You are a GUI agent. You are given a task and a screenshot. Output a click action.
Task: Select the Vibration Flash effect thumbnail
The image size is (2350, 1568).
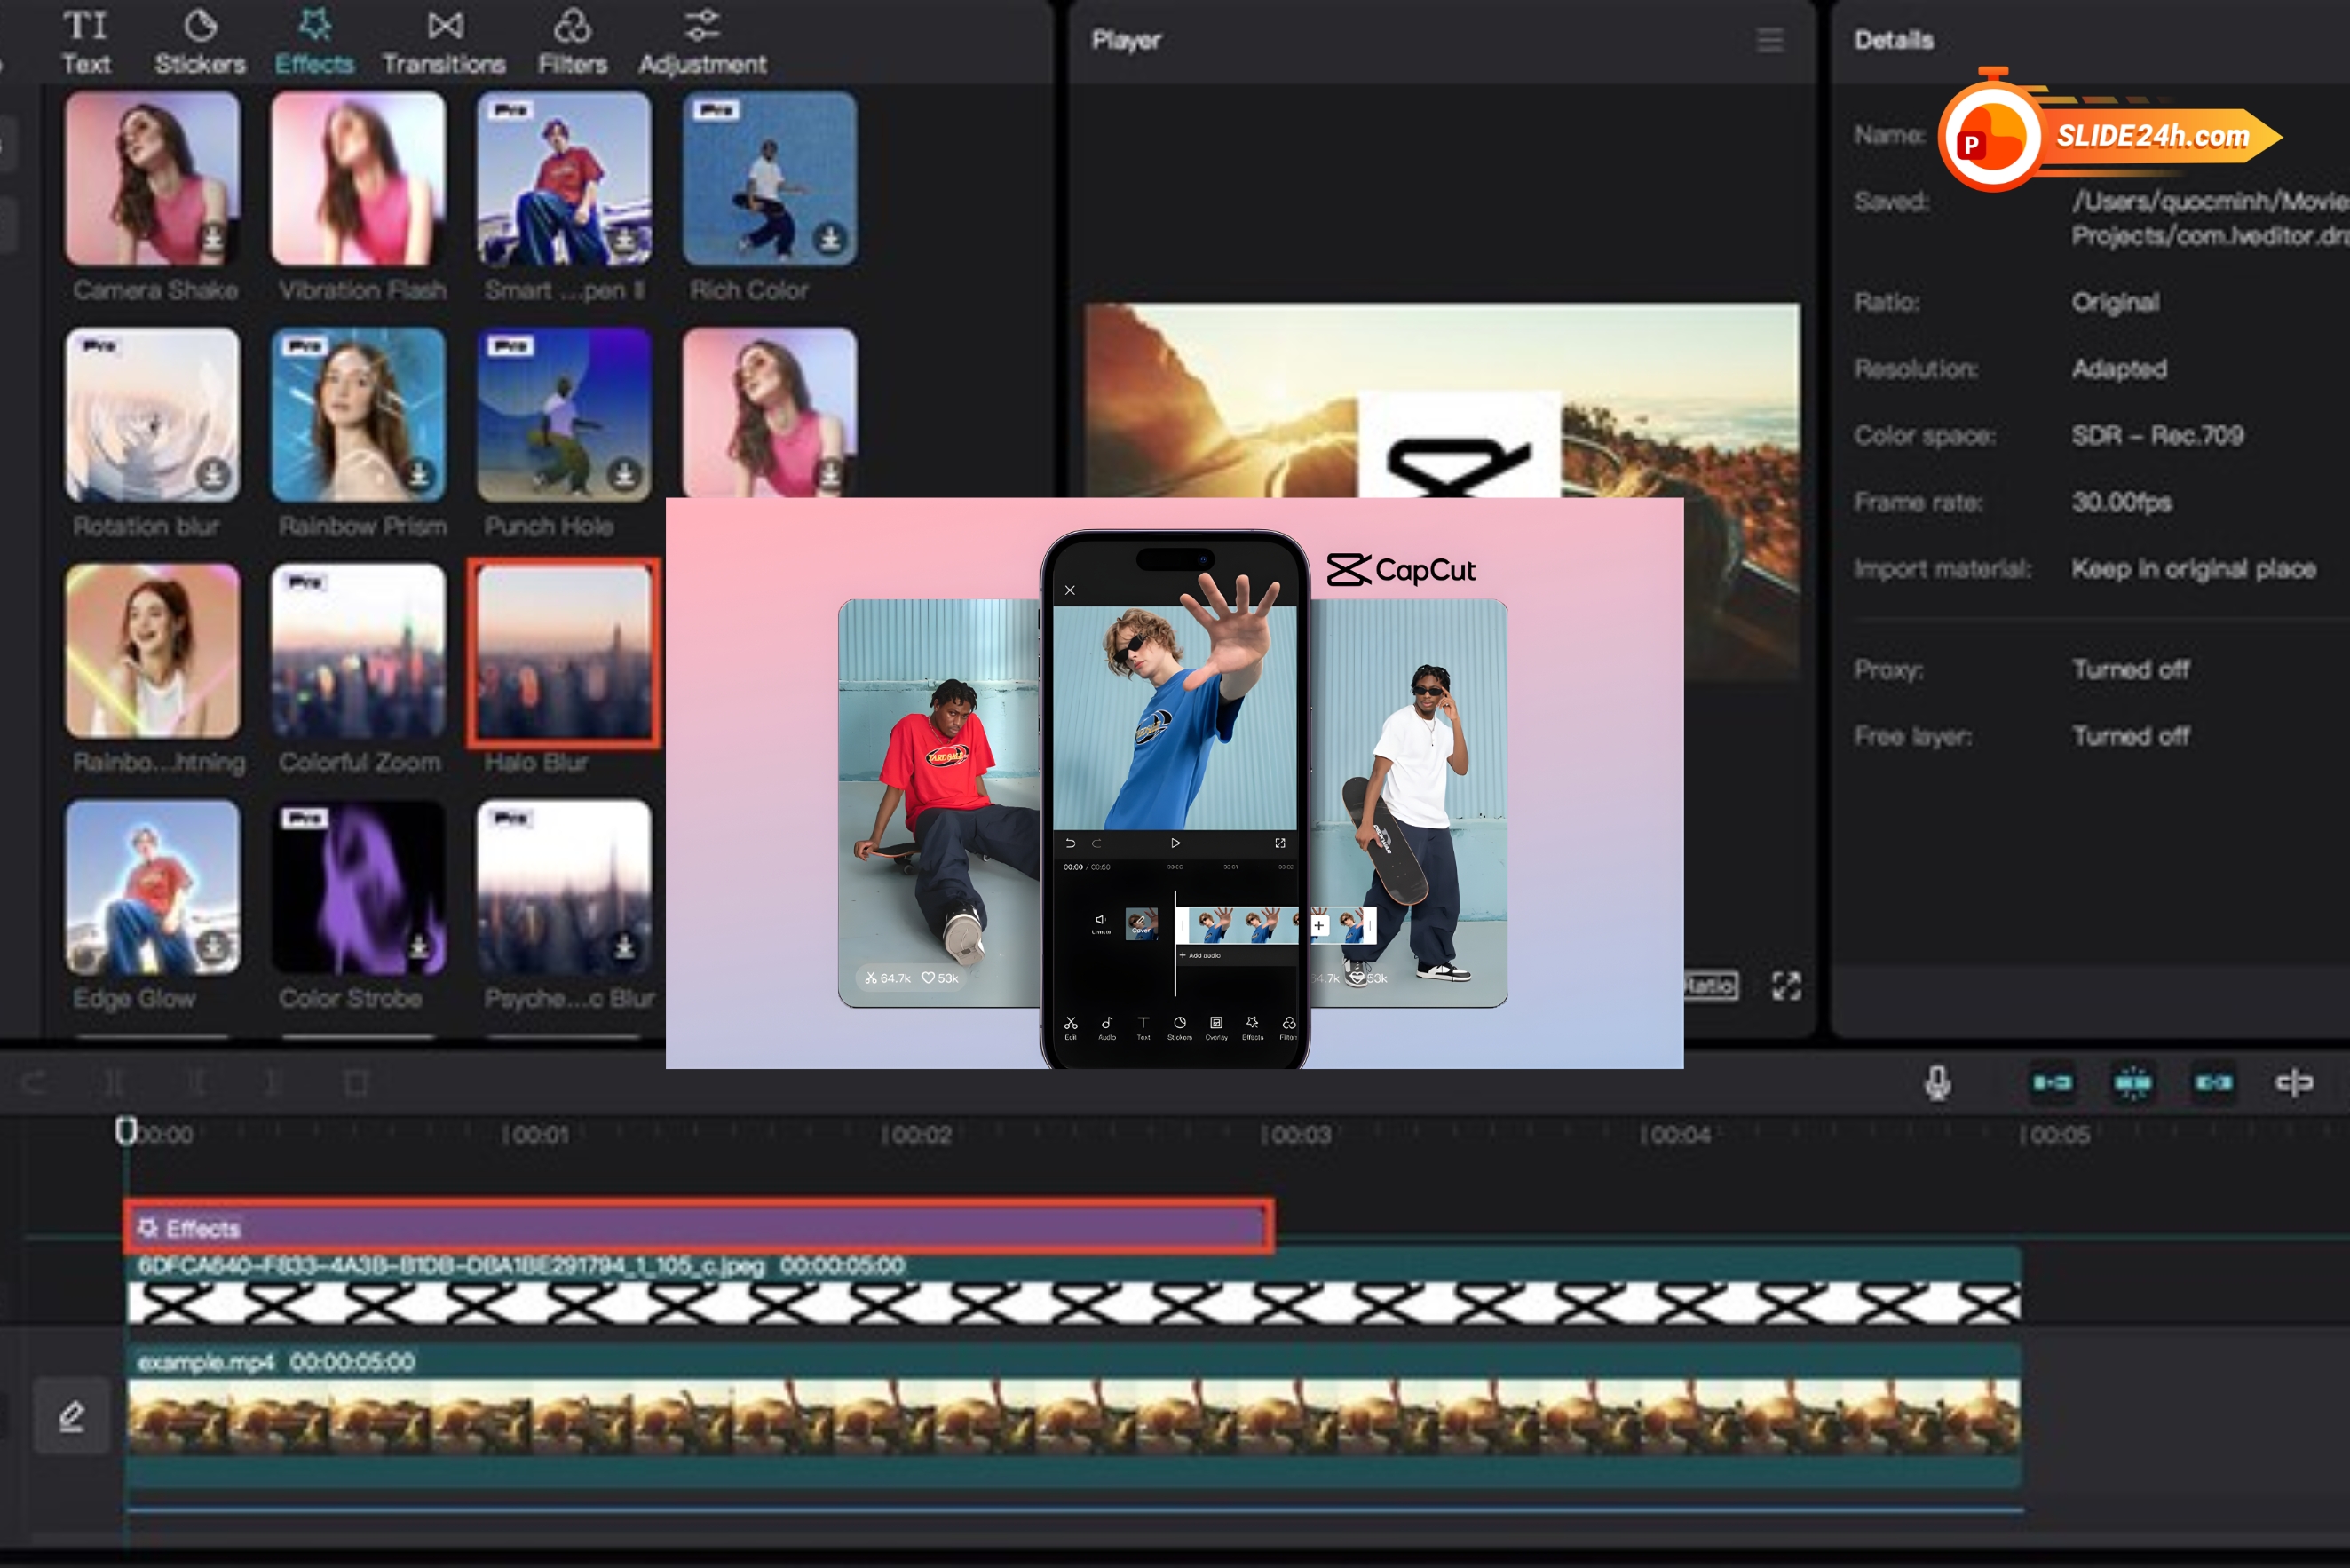pos(358,179)
